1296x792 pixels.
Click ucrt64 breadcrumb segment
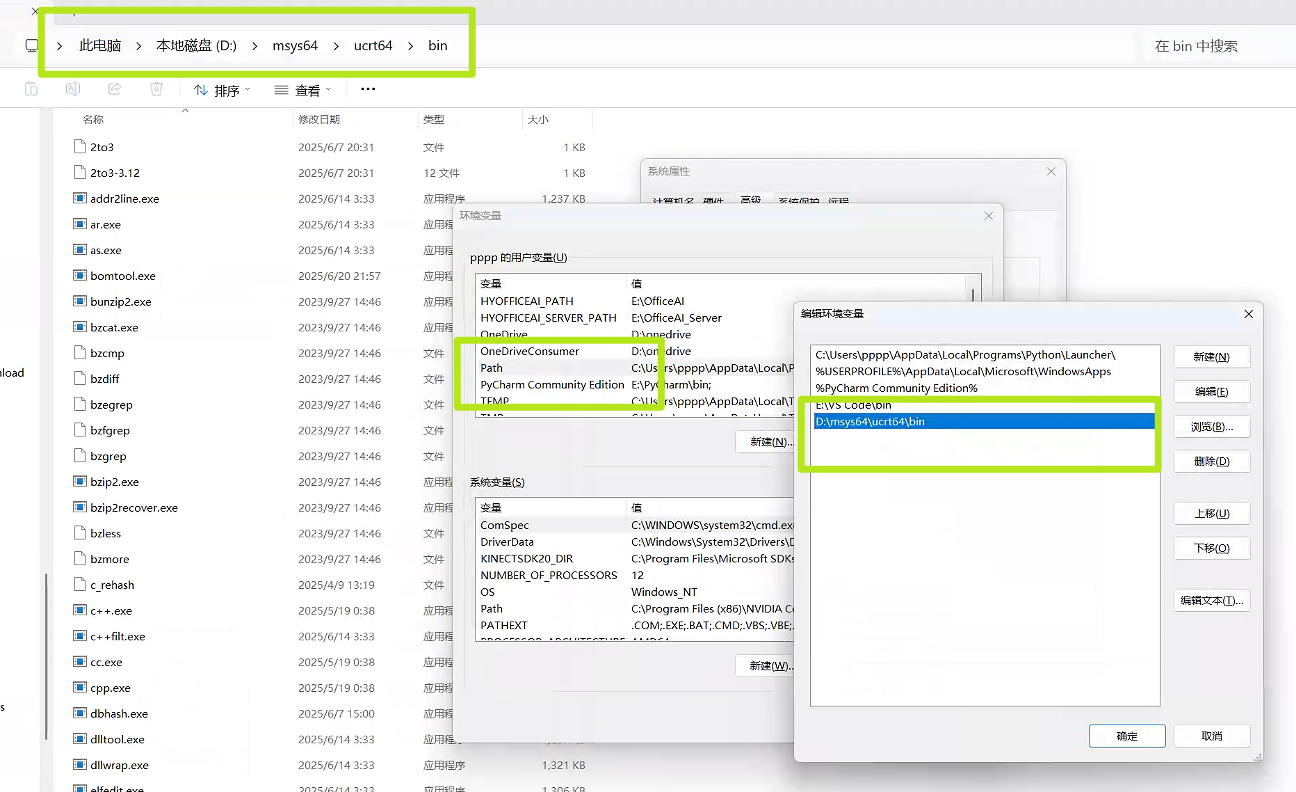point(373,46)
